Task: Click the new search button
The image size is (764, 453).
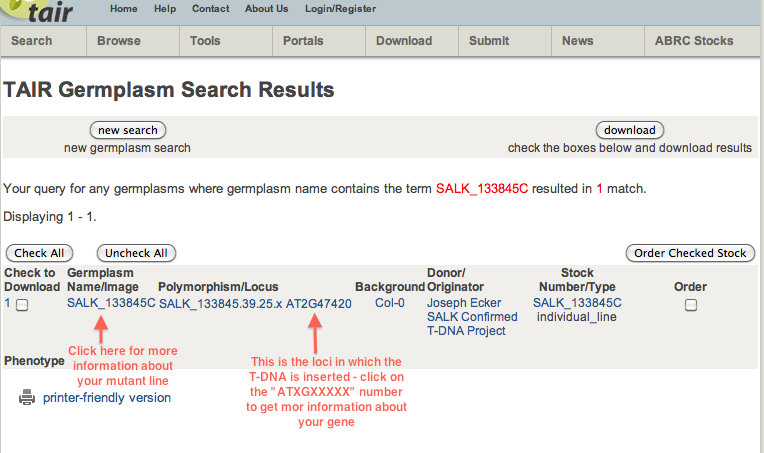Action: click(x=128, y=130)
